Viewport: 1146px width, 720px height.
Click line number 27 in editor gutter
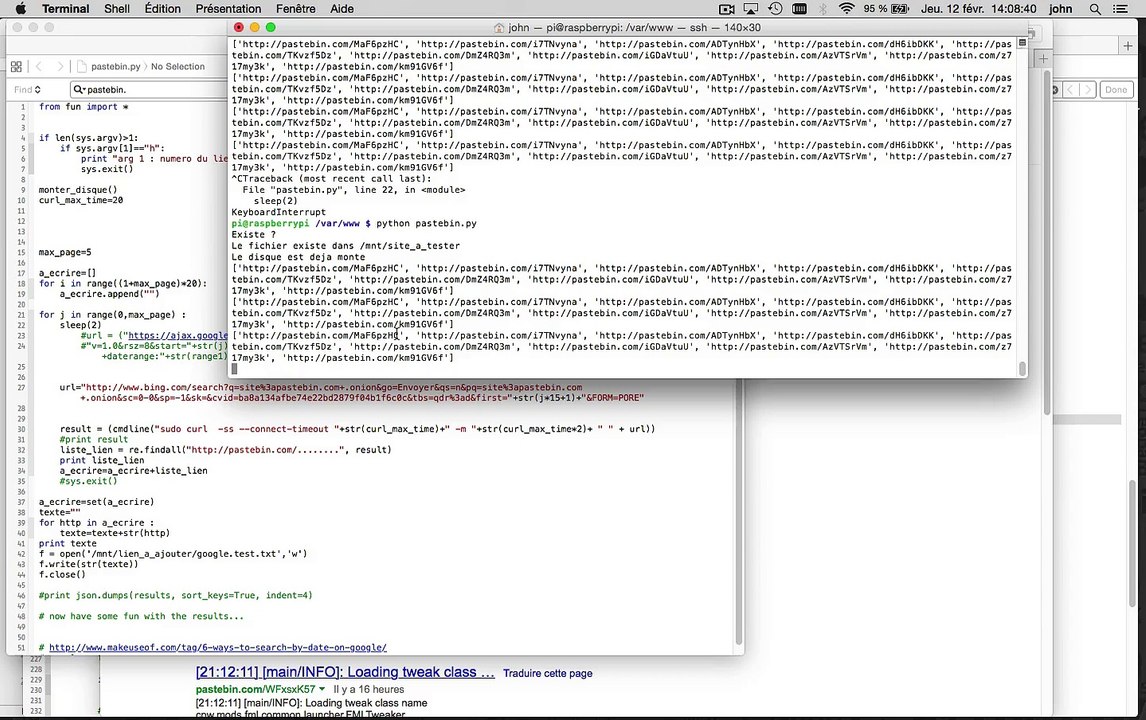[22, 387]
